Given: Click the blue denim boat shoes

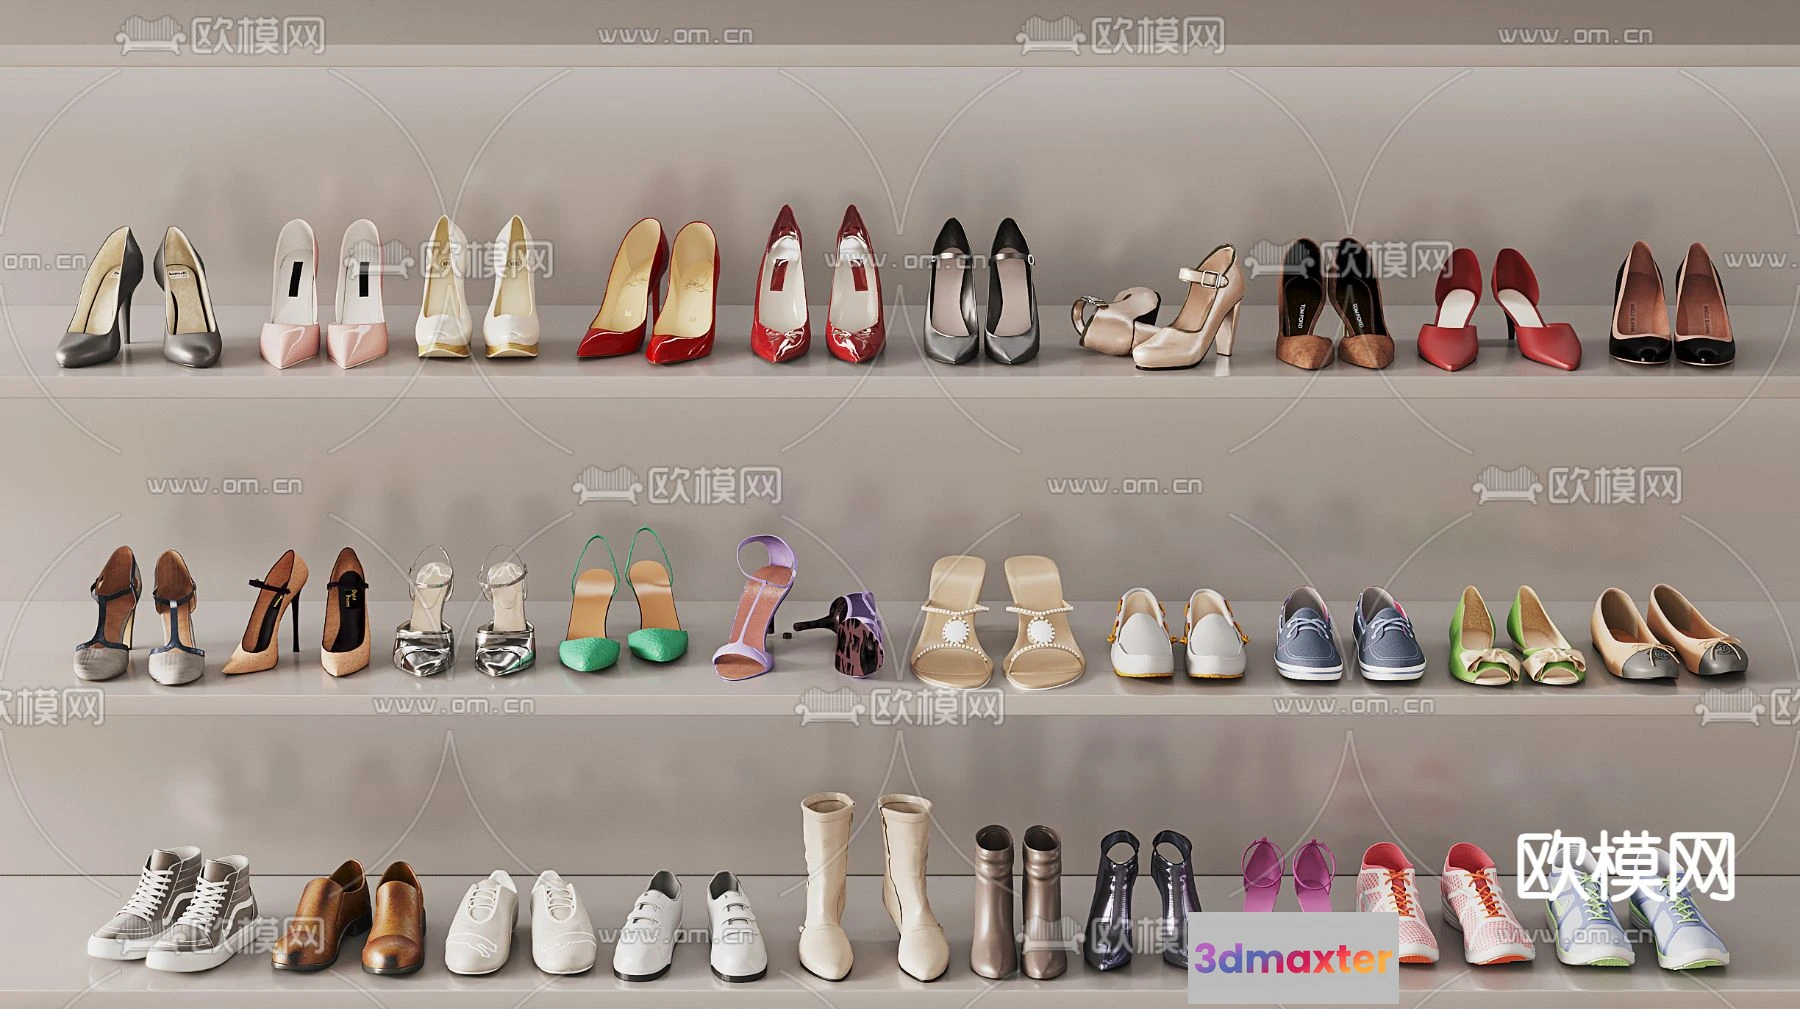Looking at the screenshot, I should 1349,636.
